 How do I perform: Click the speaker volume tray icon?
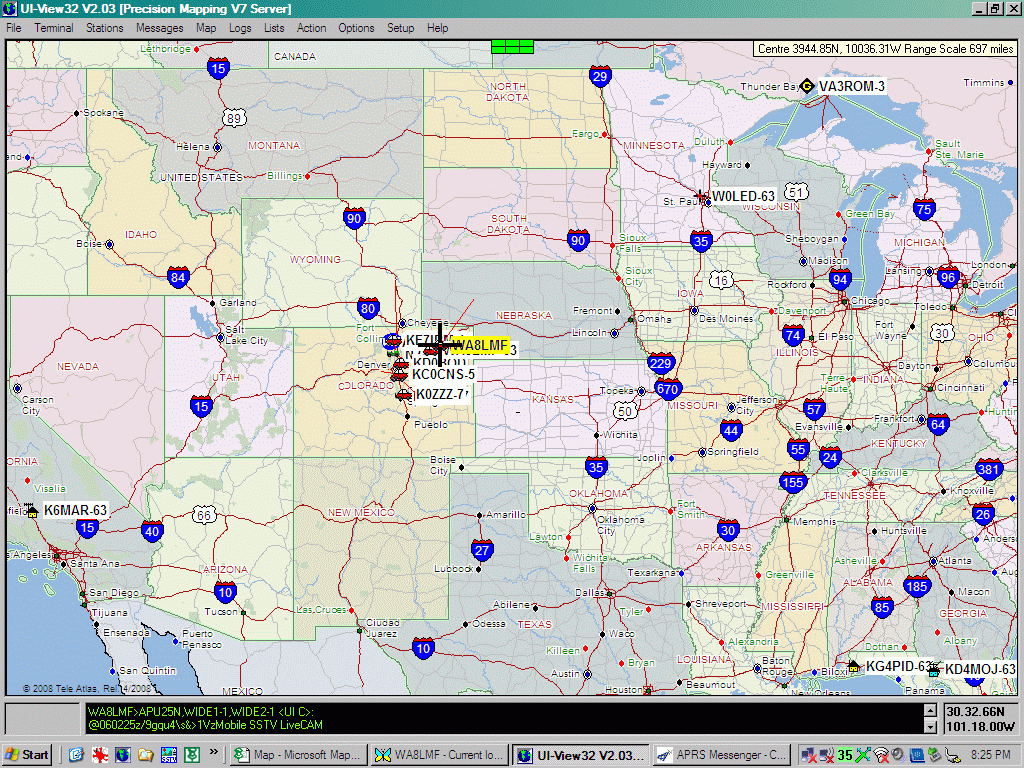pyautogui.click(x=898, y=755)
